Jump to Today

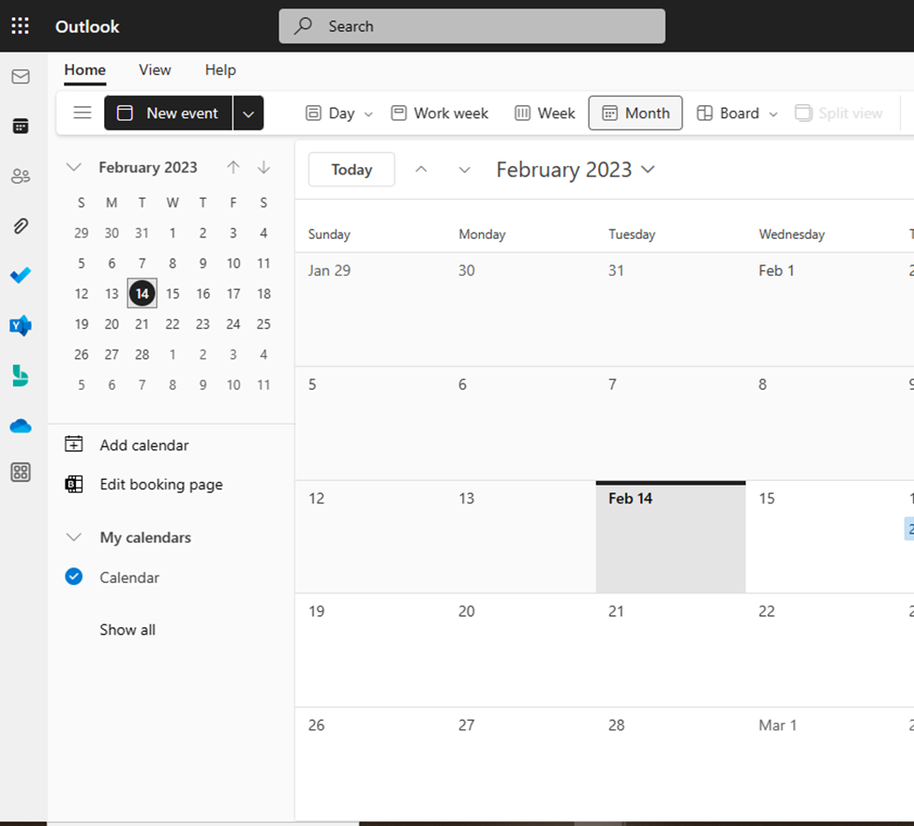point(351,170)
